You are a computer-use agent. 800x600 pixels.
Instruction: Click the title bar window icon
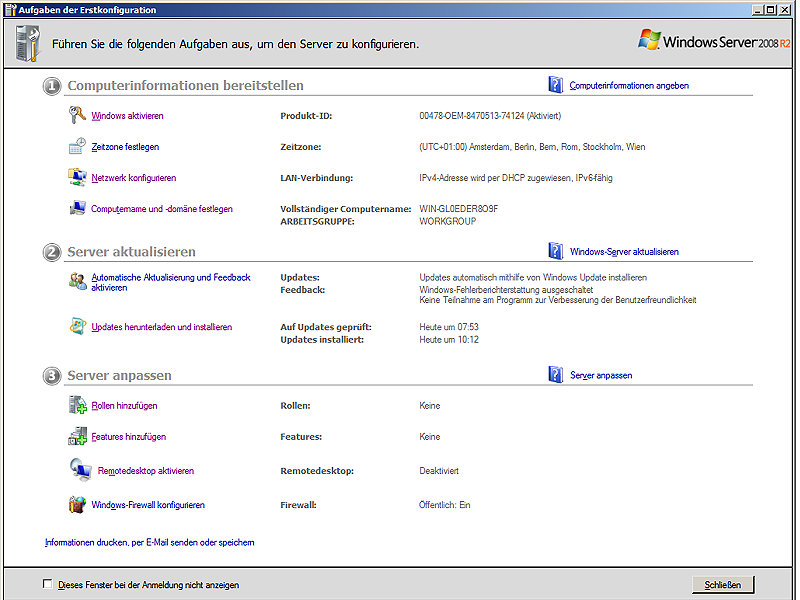pyautogui.click(x=10, y=9)
